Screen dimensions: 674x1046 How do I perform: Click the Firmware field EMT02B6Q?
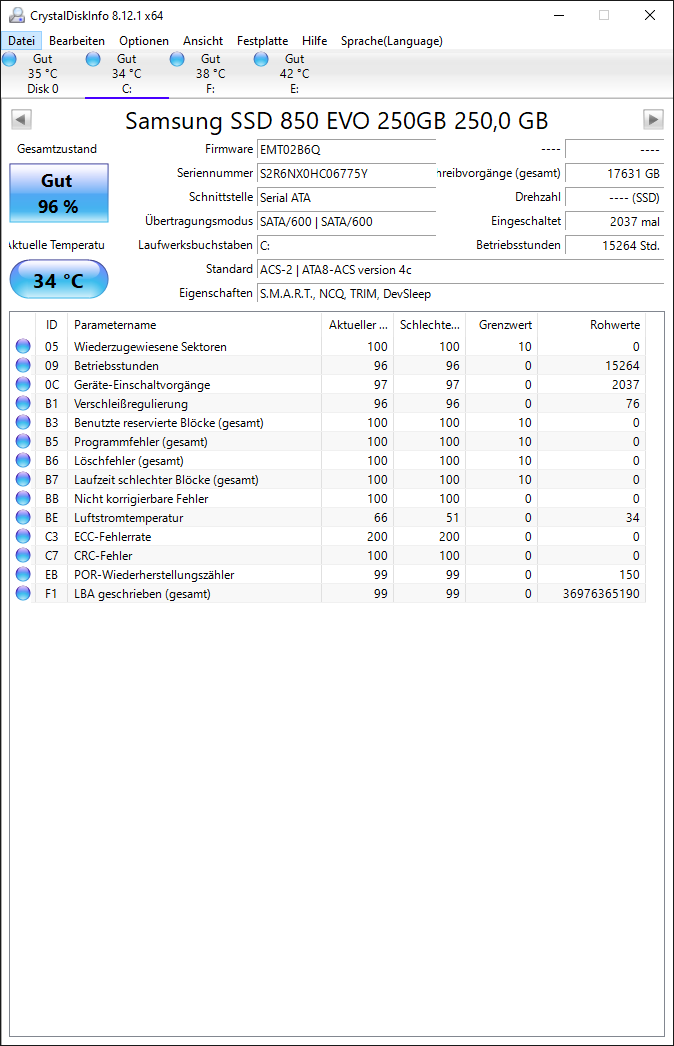(x=346, y=149)
